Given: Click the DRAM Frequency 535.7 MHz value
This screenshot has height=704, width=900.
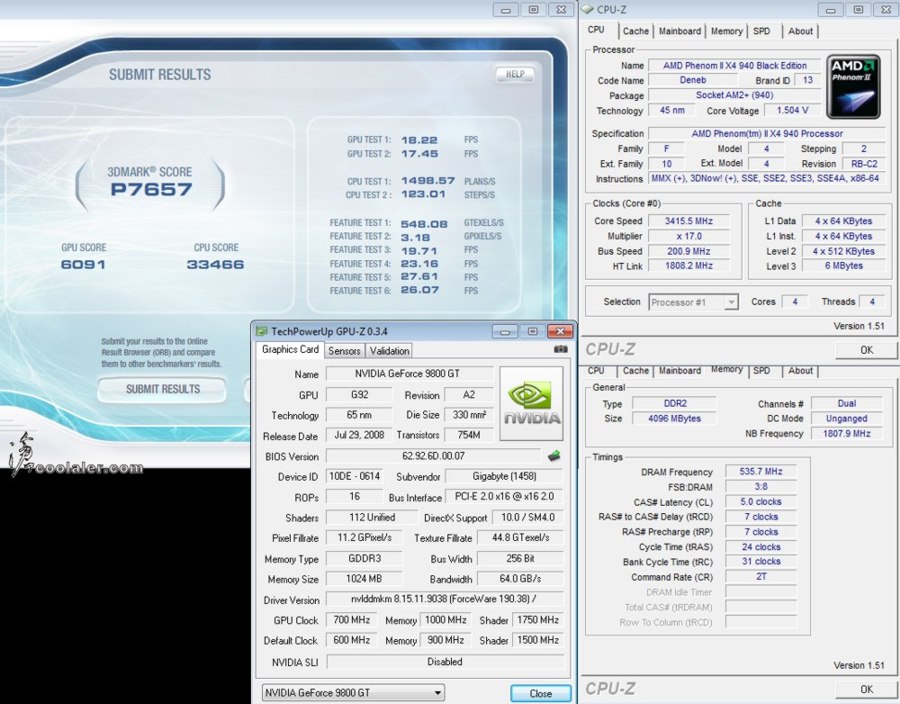Looking at the screenshot, I should [761, 471].
